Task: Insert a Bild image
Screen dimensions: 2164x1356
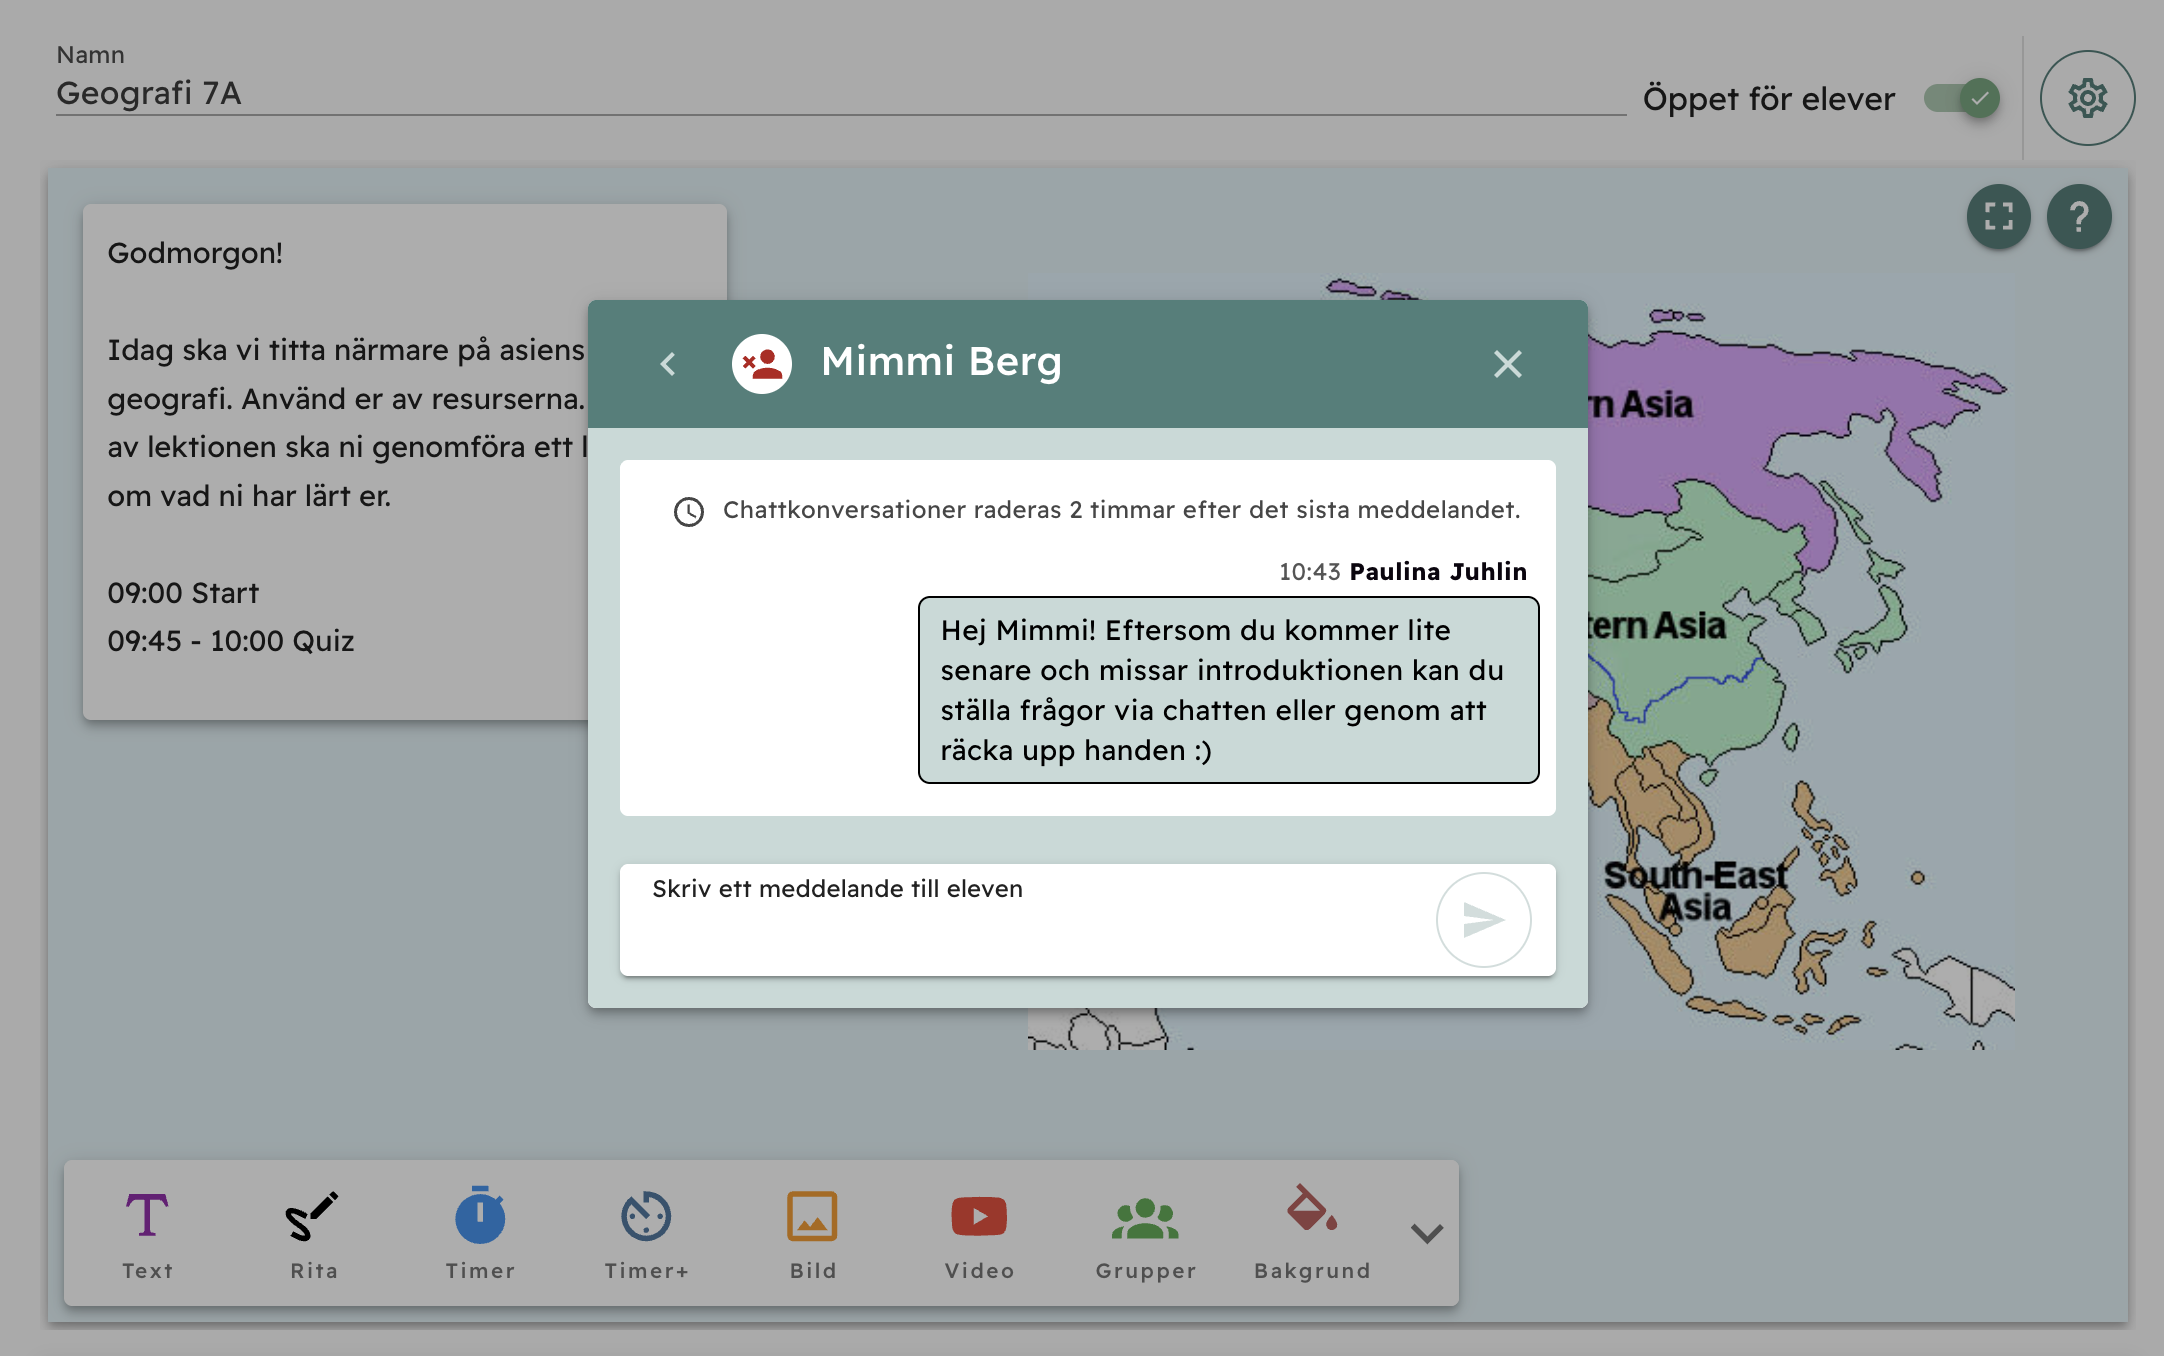Action: tap(812, 1233)
